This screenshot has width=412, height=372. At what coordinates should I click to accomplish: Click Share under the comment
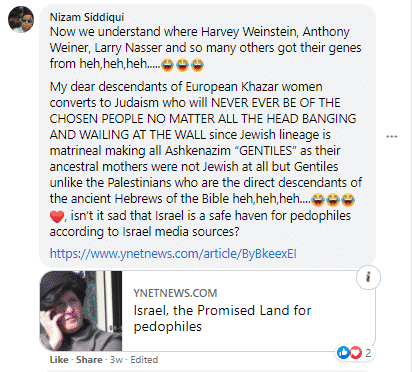[89, 360]
